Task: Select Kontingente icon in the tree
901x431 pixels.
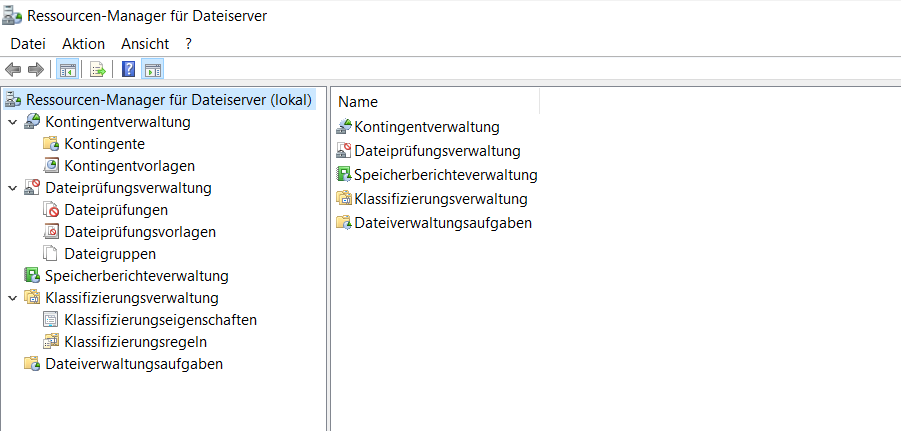Action: pyautogui.click(x=51, y=144)
